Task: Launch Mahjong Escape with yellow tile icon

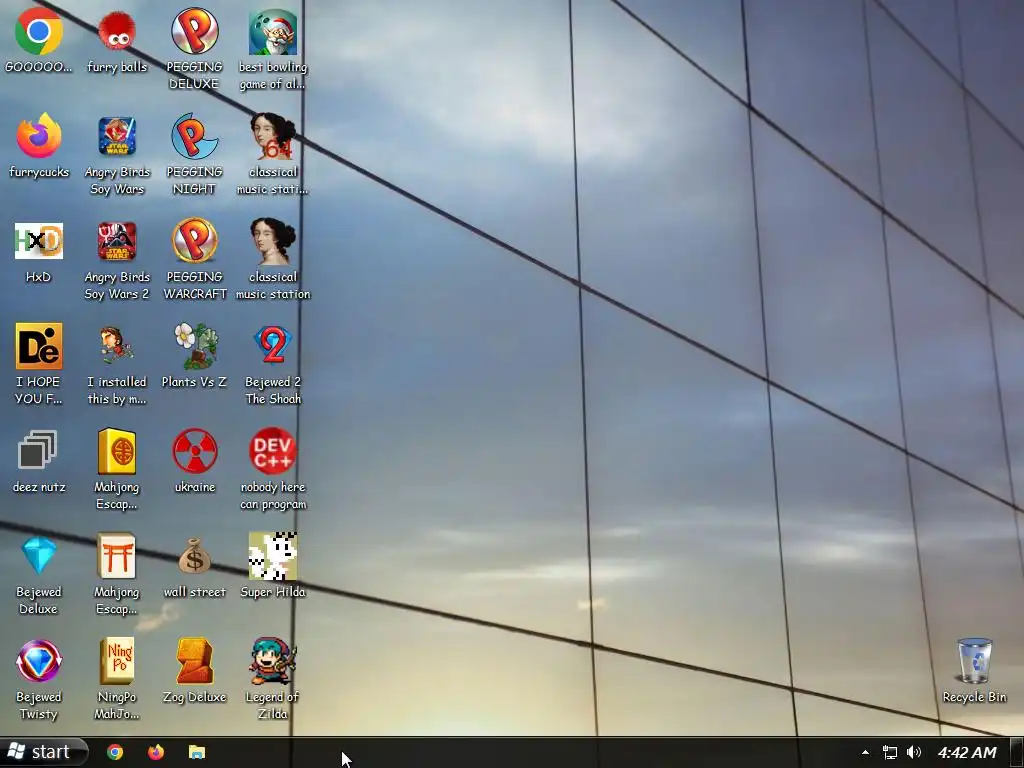Action: 117,451
